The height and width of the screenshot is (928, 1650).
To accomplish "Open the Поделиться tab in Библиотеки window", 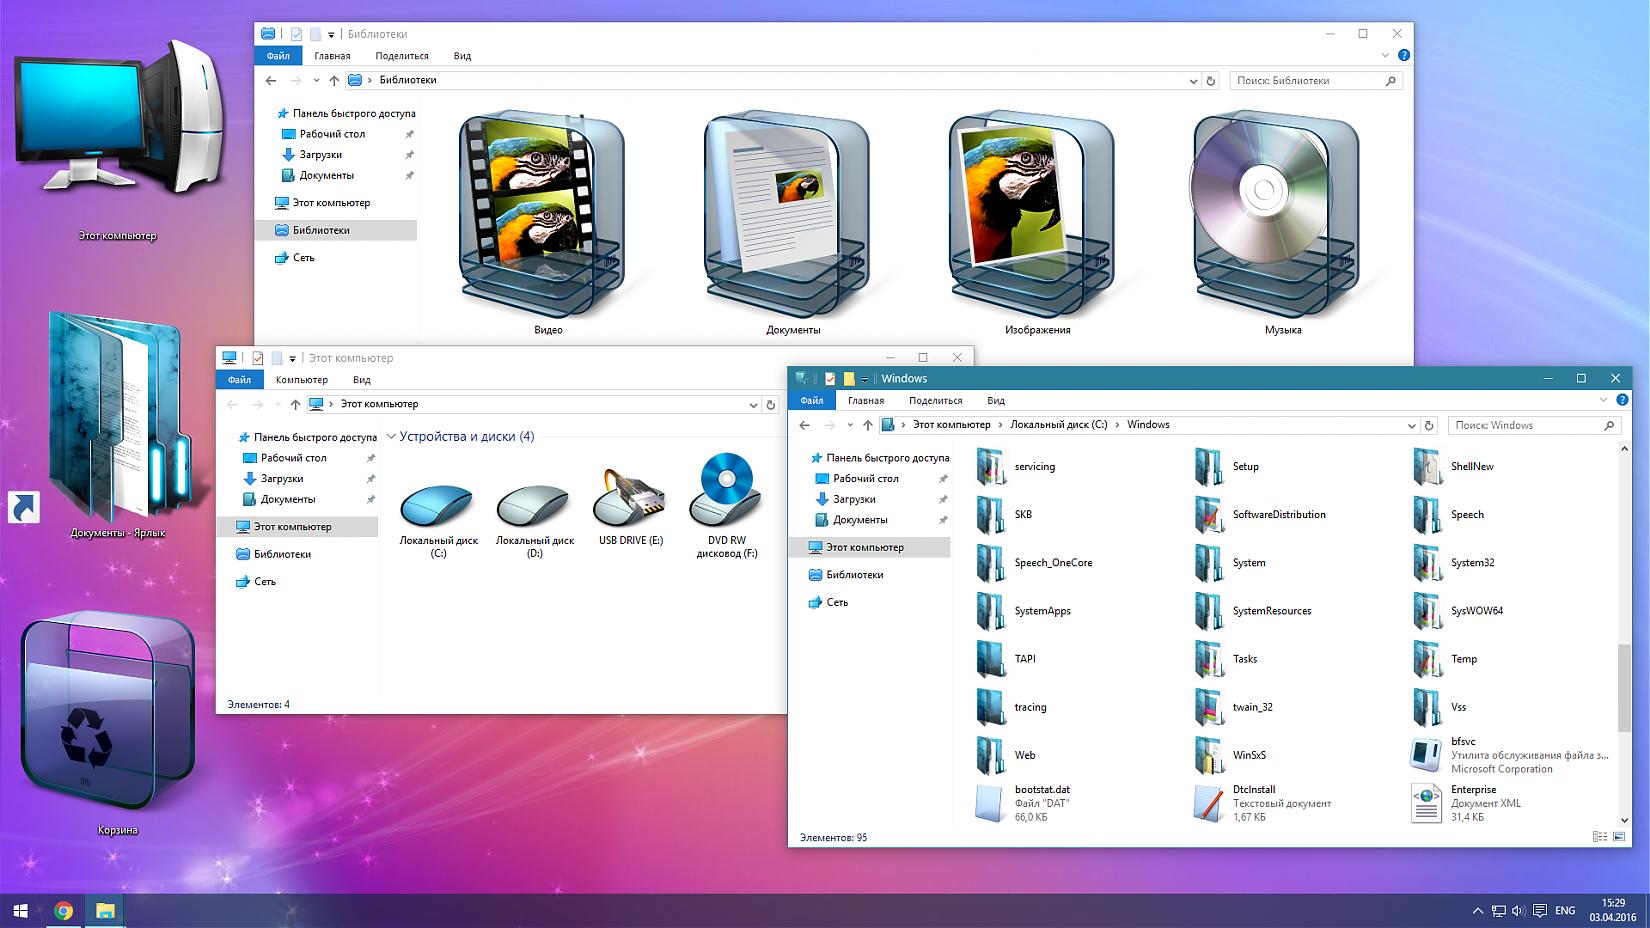I will point(401,56).
